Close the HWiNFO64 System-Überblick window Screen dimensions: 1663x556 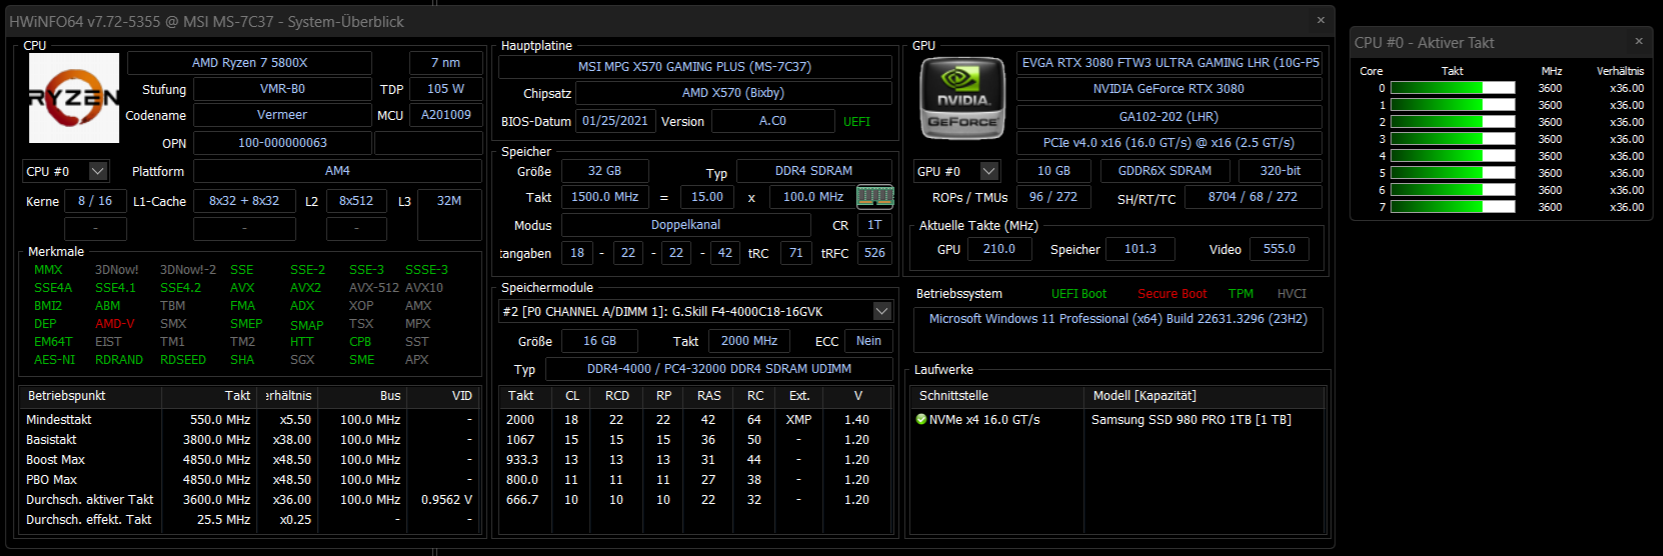[x=1320, y=20]
